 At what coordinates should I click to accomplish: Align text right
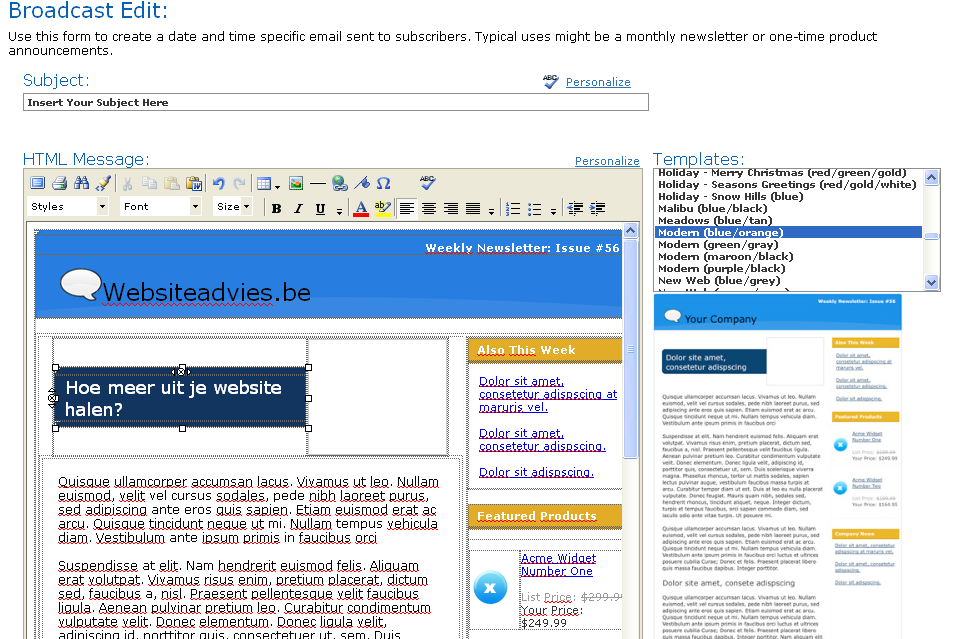[451, 209]
